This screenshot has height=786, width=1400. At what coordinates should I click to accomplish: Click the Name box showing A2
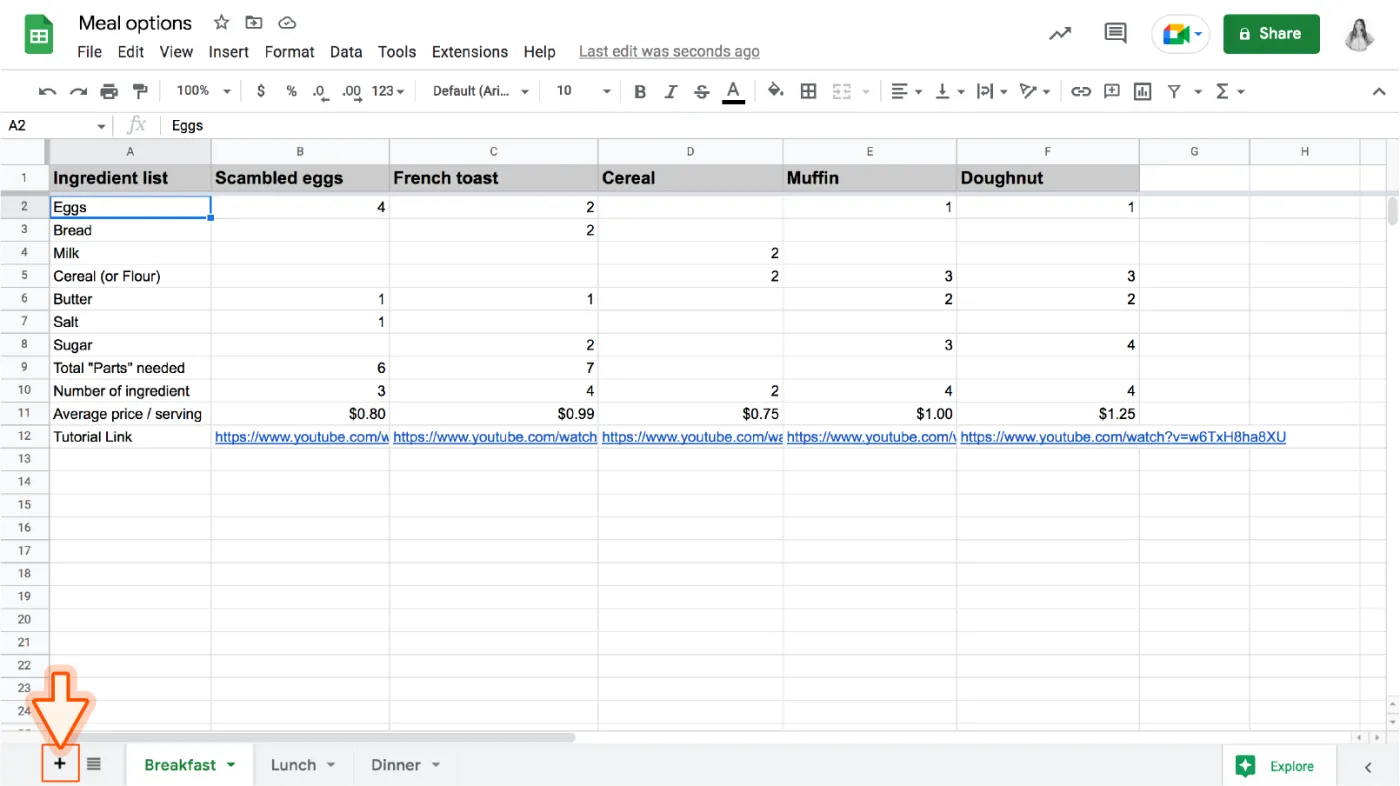(x=55, y=125)
